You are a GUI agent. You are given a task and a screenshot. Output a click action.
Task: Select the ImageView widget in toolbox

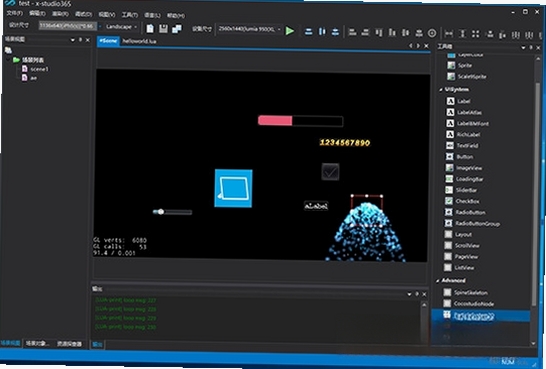[464, 168]
